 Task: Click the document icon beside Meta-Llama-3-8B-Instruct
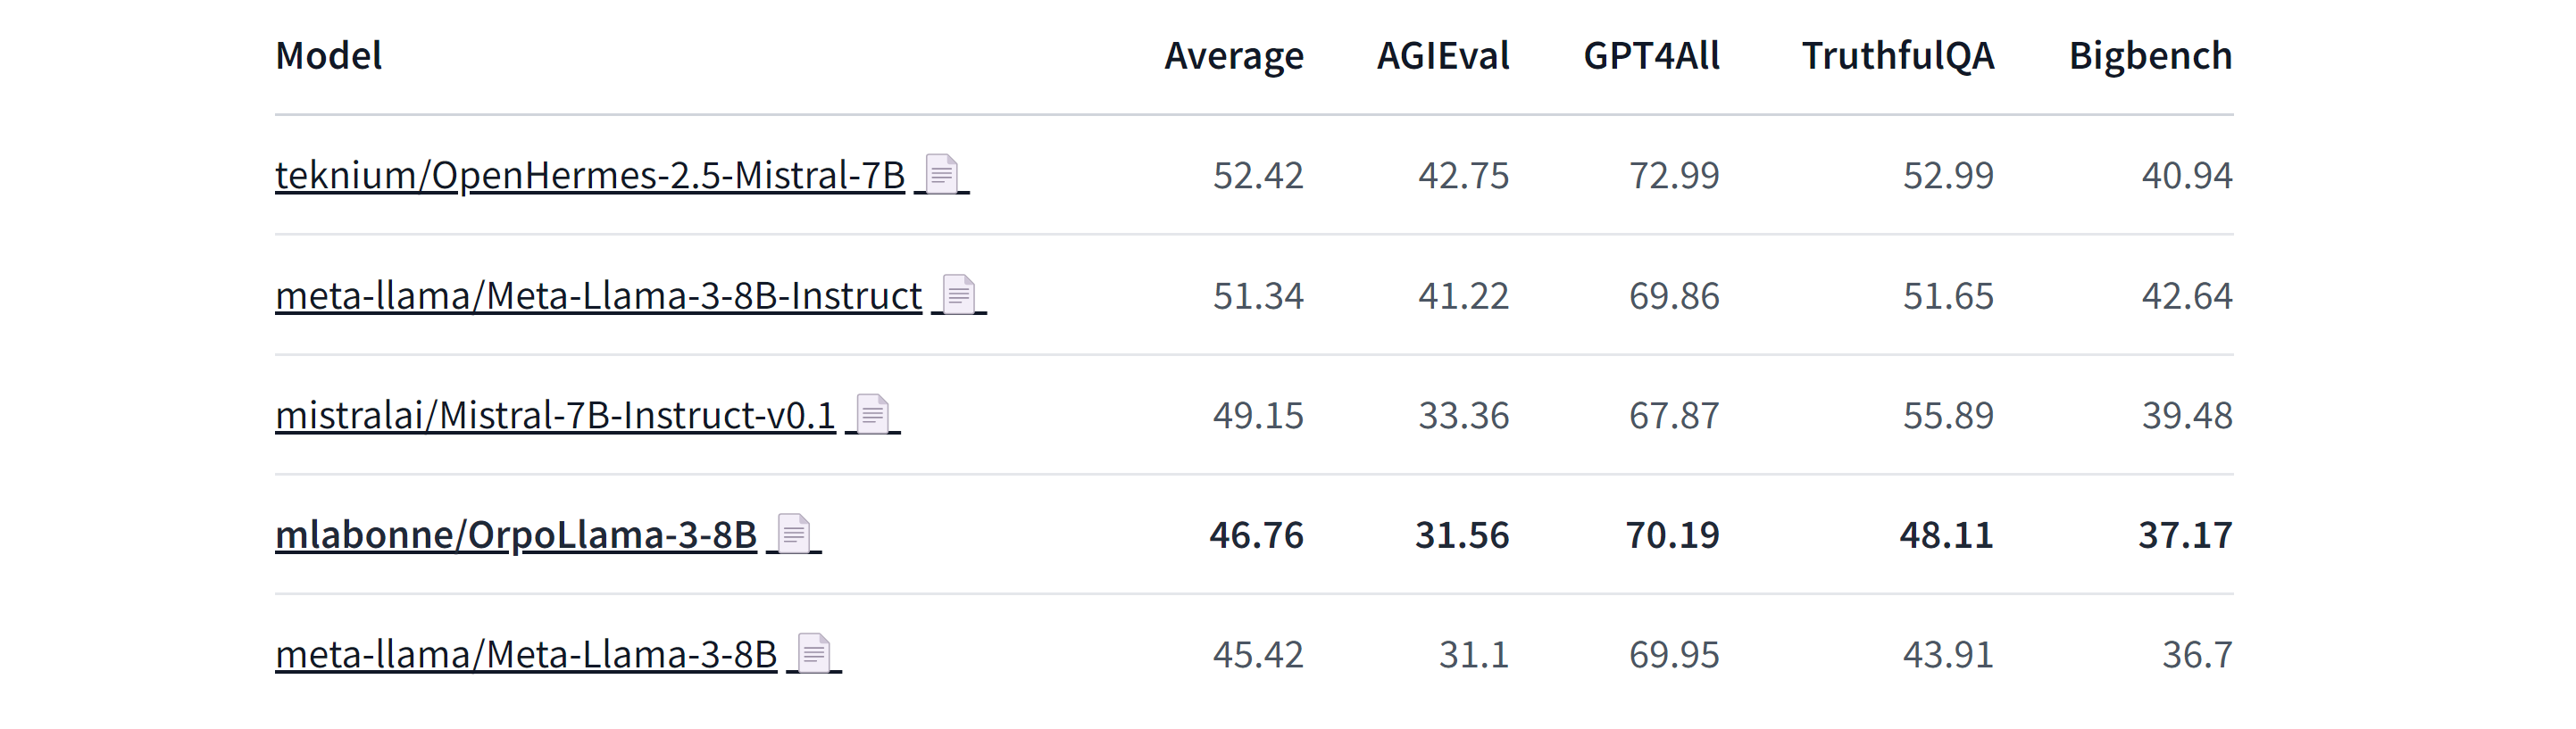coord(958,294)
